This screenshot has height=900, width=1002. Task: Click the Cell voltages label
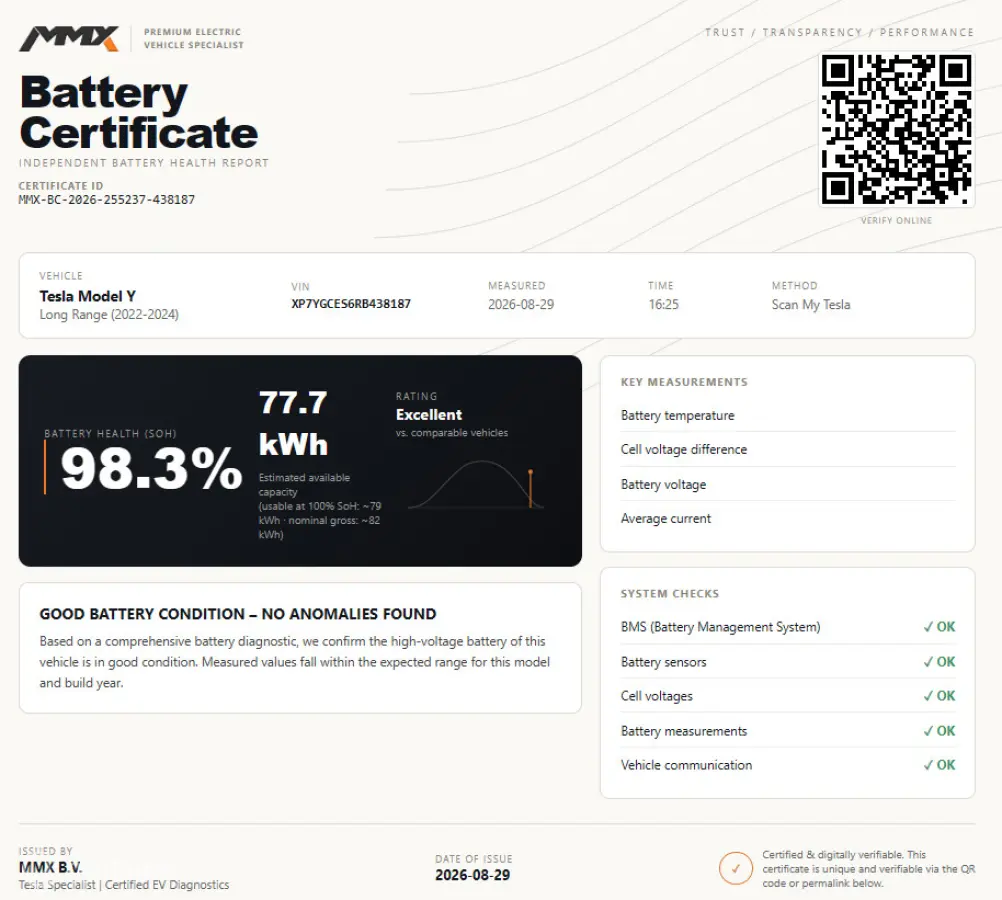(x=656, y=696)
